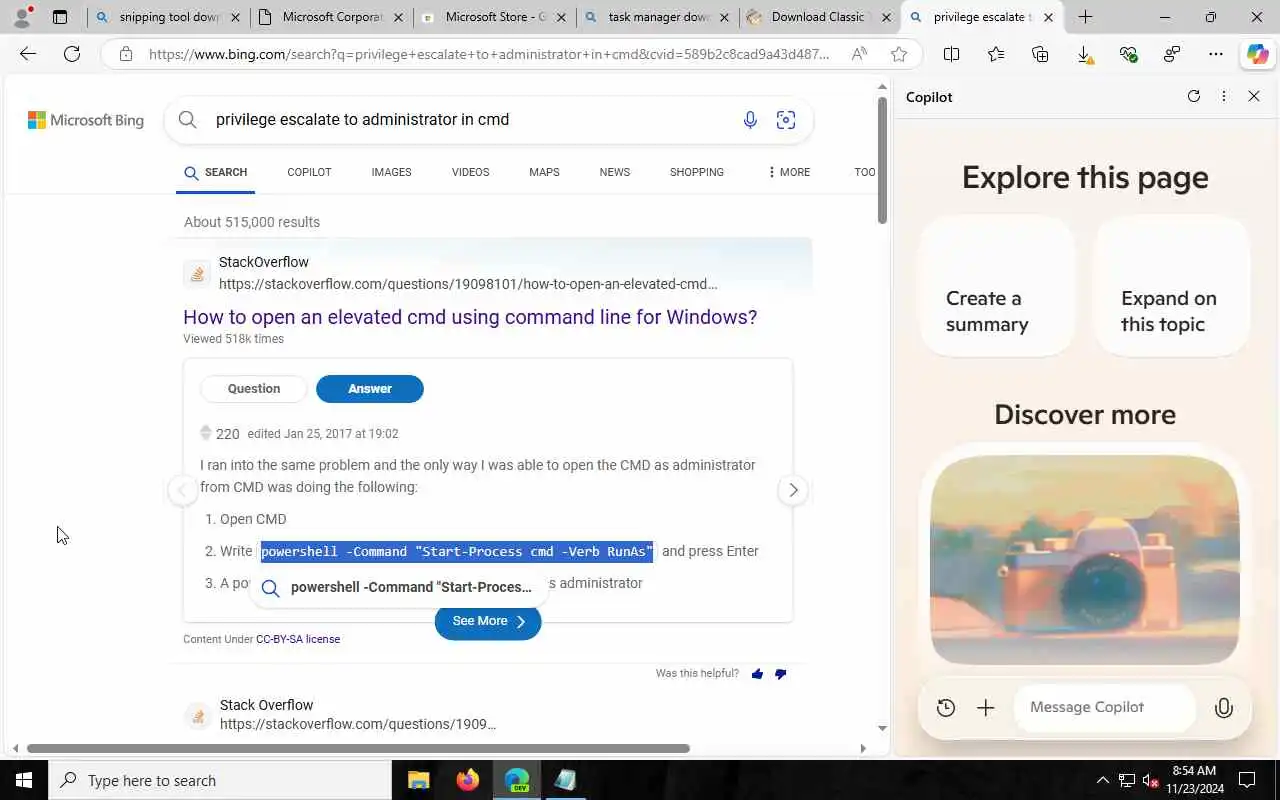Open the Favorites list icon
The image size is (1280, 800).
(x=995, y=54)
